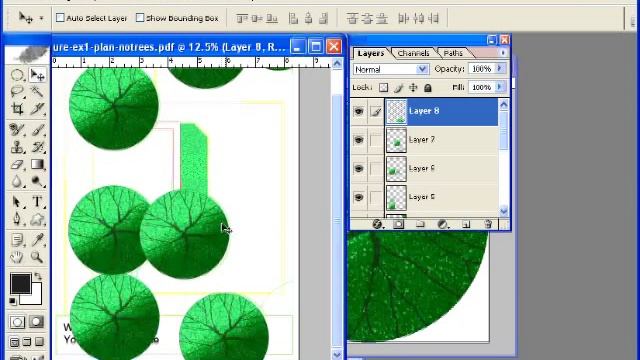The width and height of the screenshot is (640, 360).
Task: Open the Layers palette menu arrow
Action: [503, 53]
